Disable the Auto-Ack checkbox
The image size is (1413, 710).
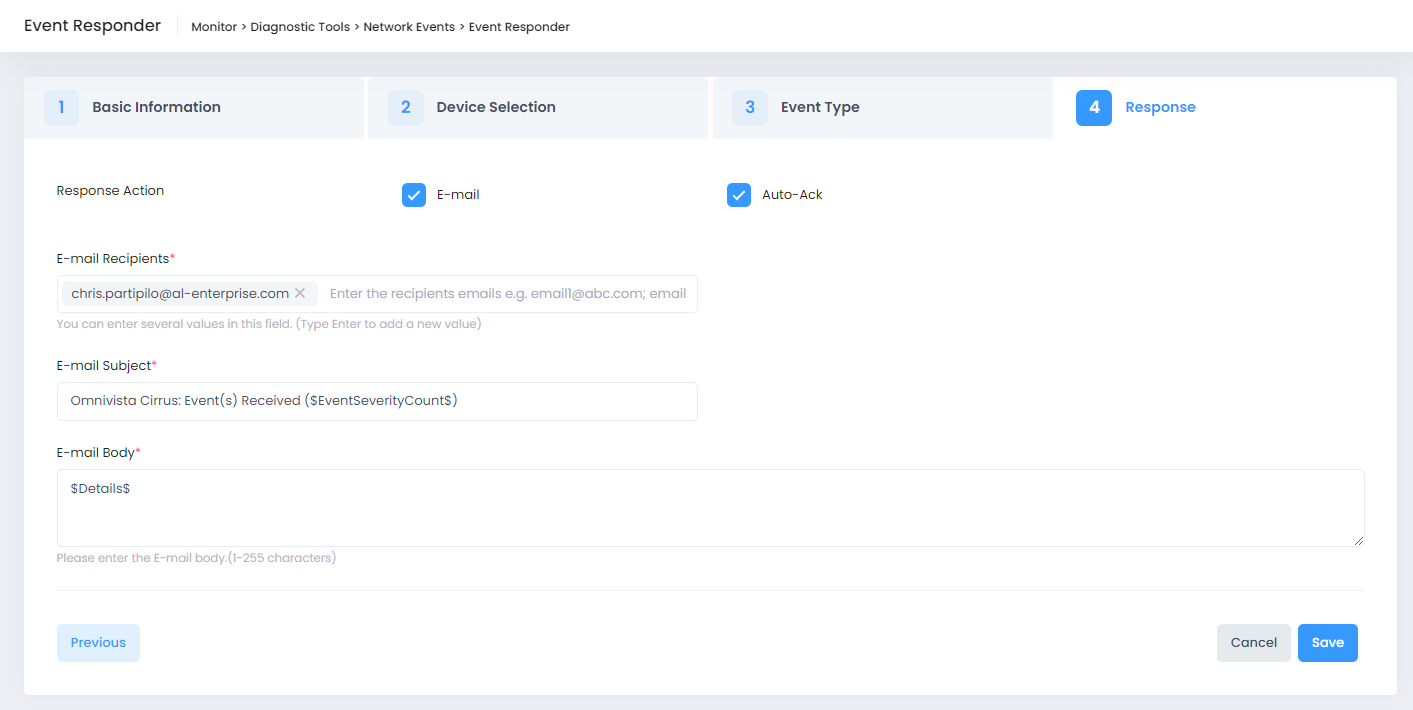[739, 195]
